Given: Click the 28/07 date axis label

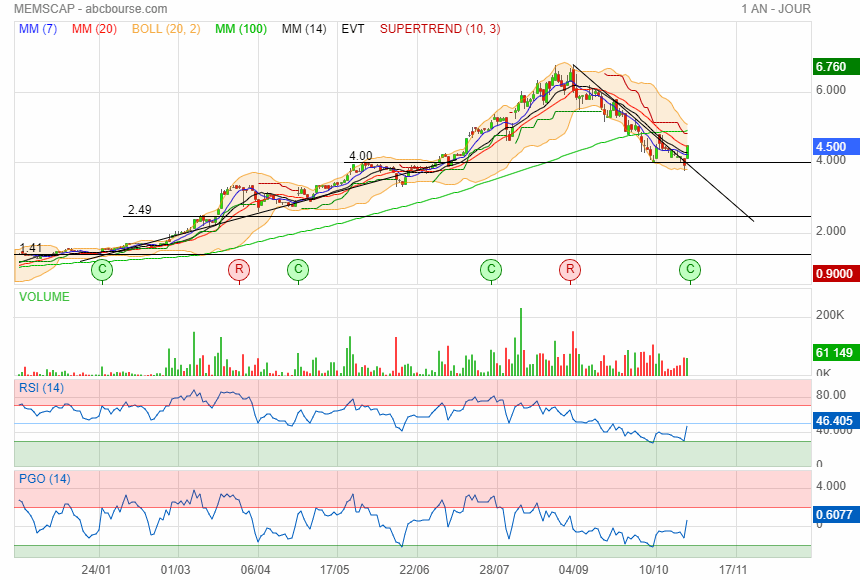Looking at the screenshot, I should 494,570.
